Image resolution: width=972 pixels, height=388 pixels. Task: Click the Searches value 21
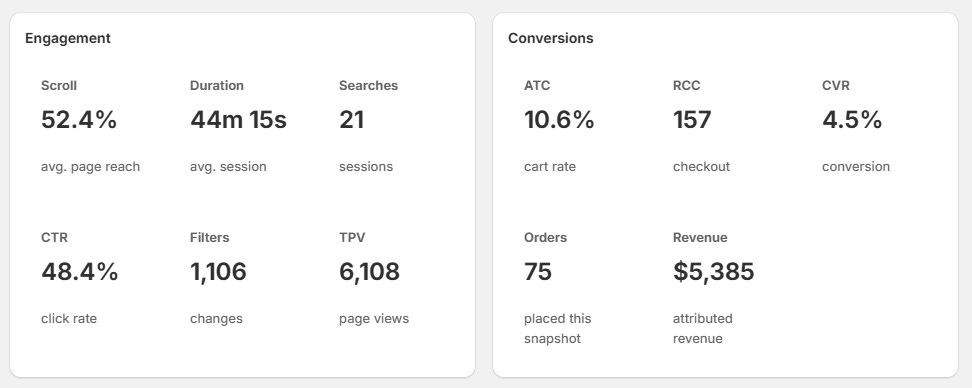tap(351, 120)
